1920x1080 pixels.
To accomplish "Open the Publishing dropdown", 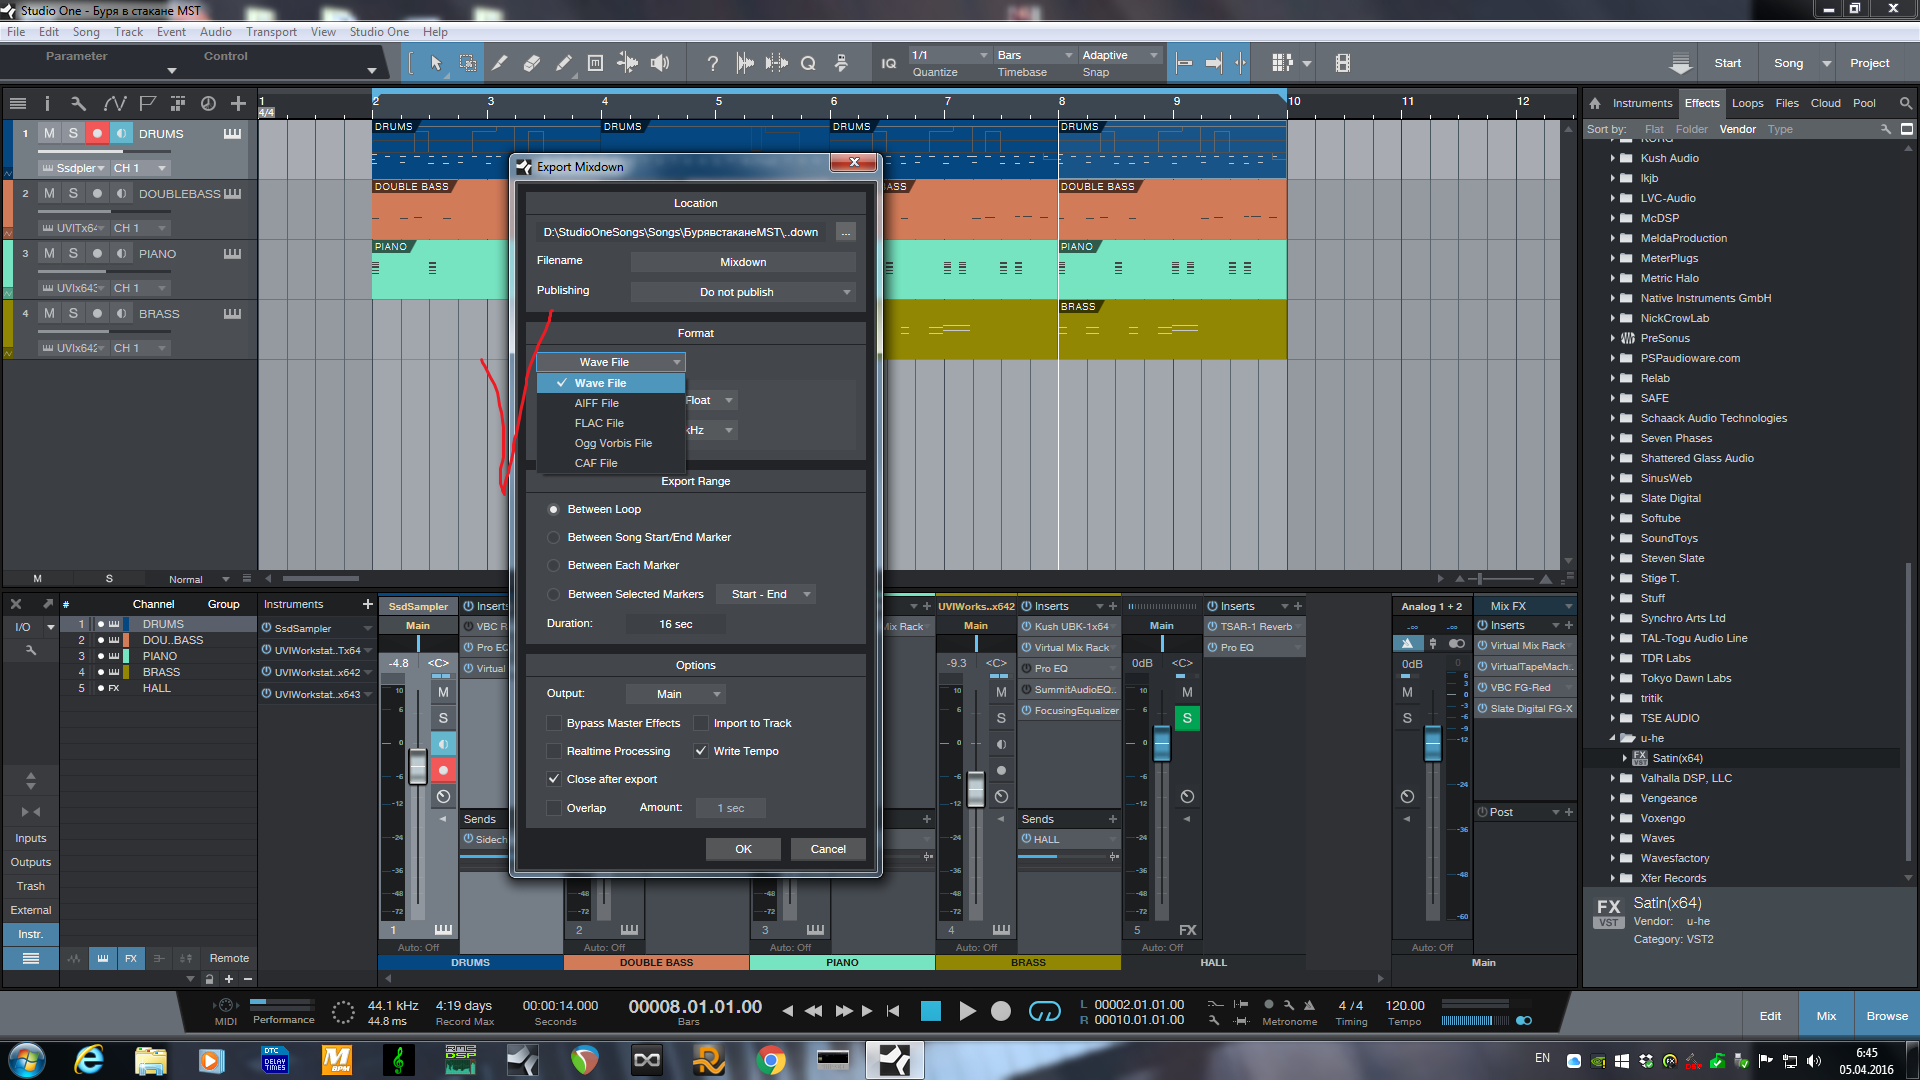I will click(x=743, y=292).
